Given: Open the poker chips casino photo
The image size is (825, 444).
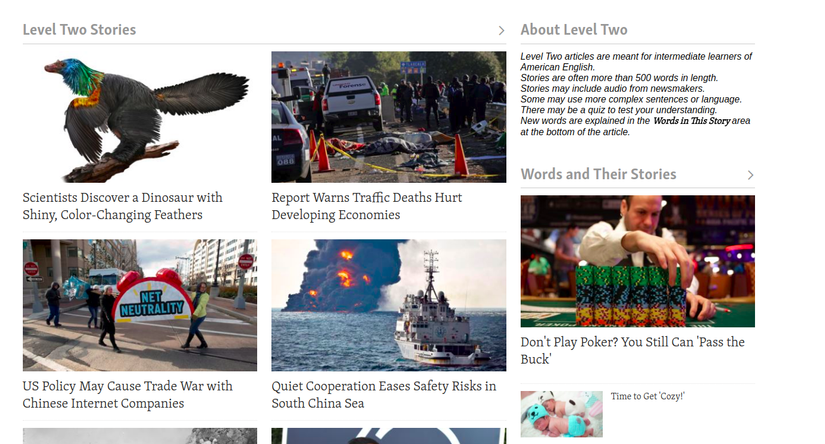Looking at the screenshot, I should click(x=638, y=261).
